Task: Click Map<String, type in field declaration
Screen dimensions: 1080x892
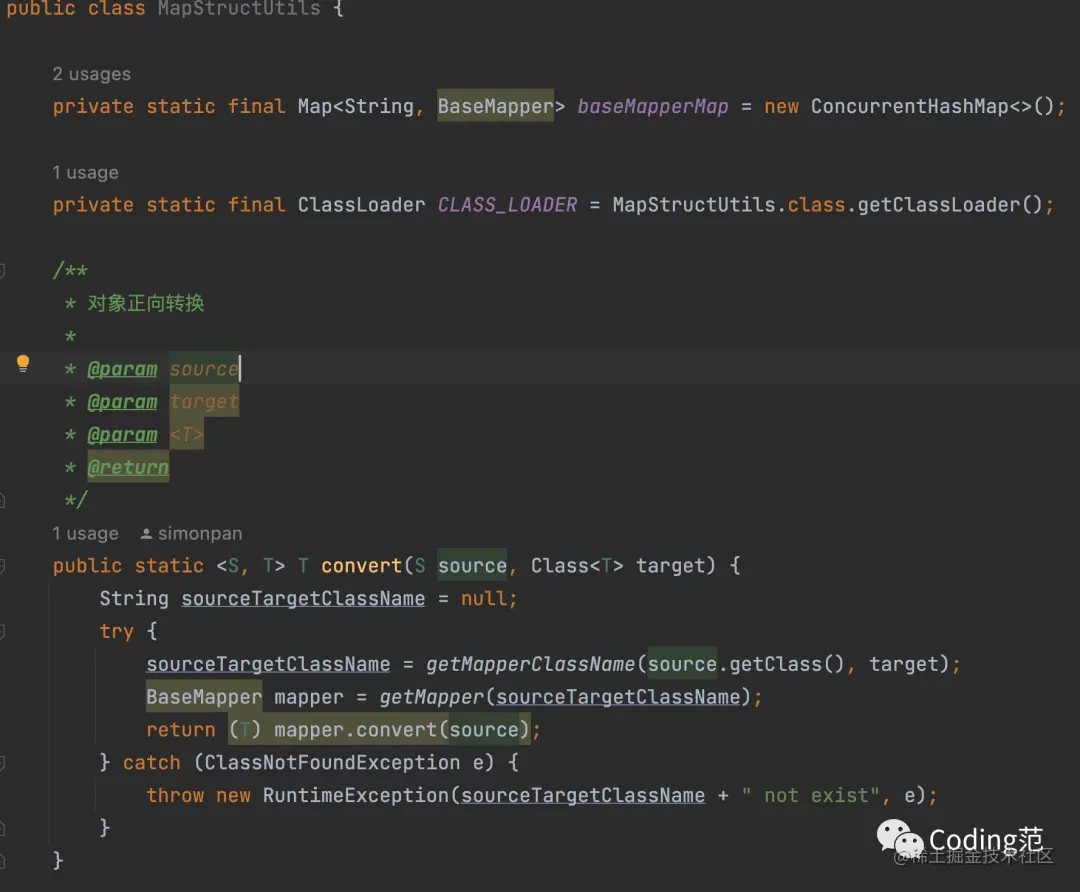Action: pyautogui.click(x=362, y=106)
